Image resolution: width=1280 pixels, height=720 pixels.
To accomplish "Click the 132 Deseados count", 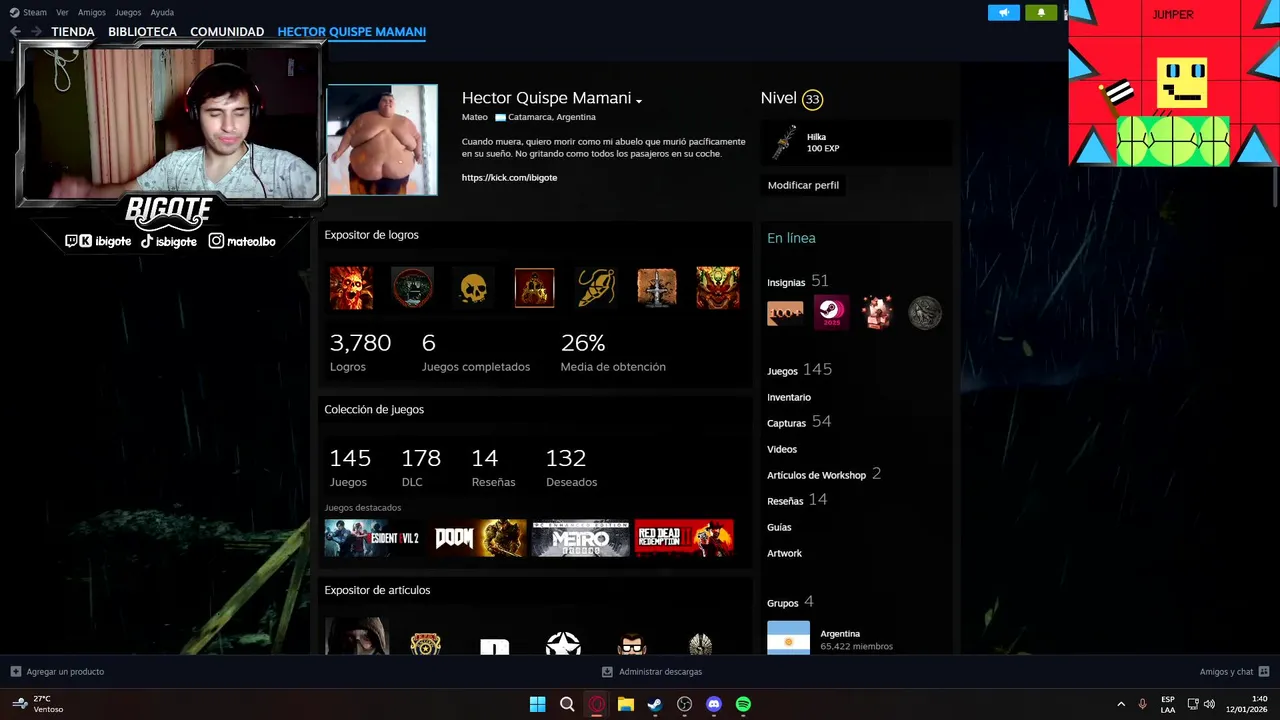I will (x=566, y=458).
